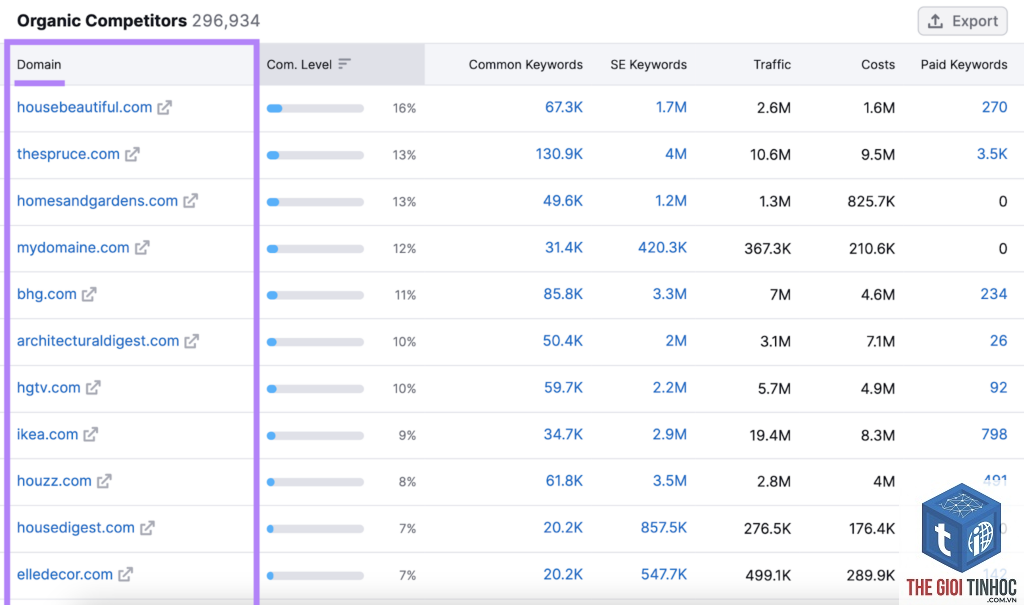The height and width of the screenshot is (605, 1024).
Task: Sort by Common Keywords column header
Action: [526, 65]
